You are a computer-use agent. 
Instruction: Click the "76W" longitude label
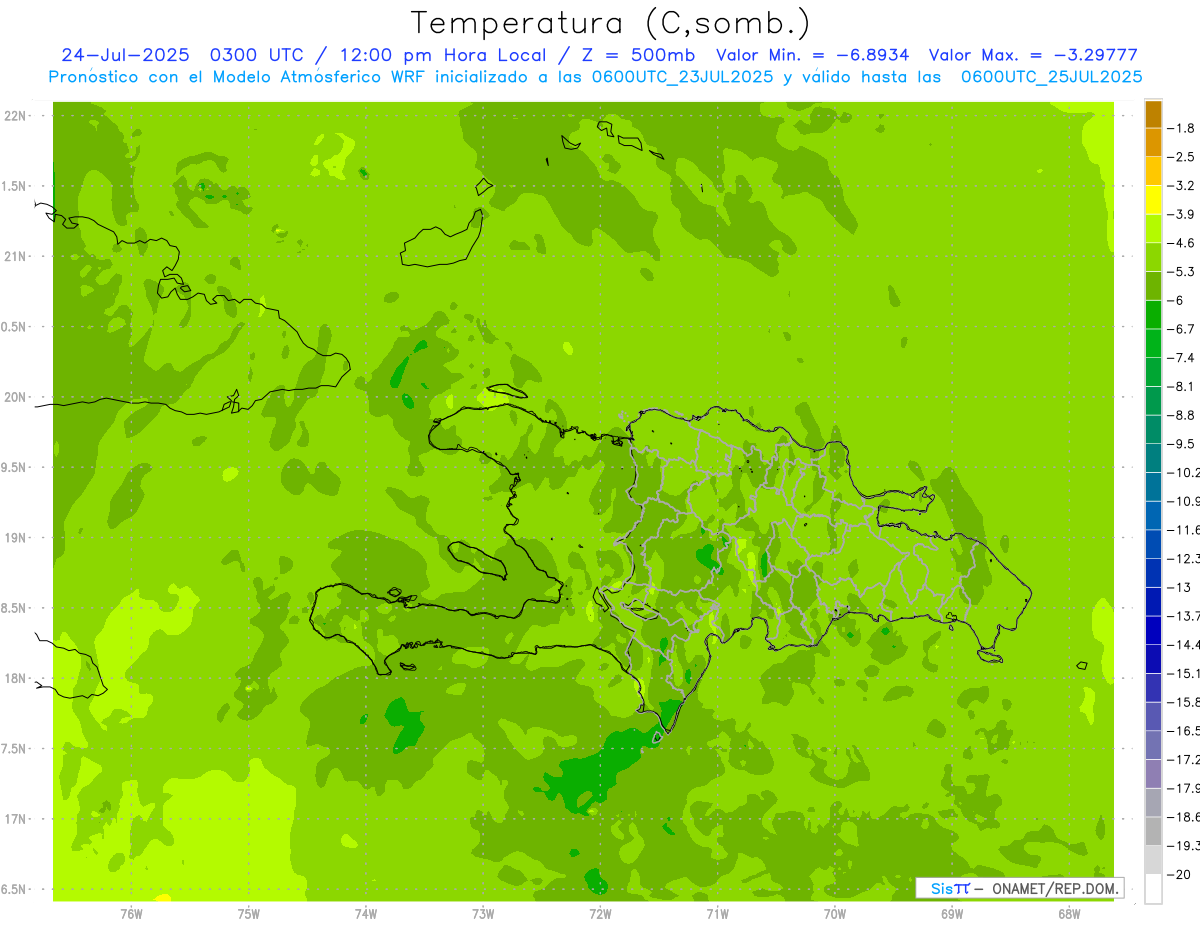point(131,914)
